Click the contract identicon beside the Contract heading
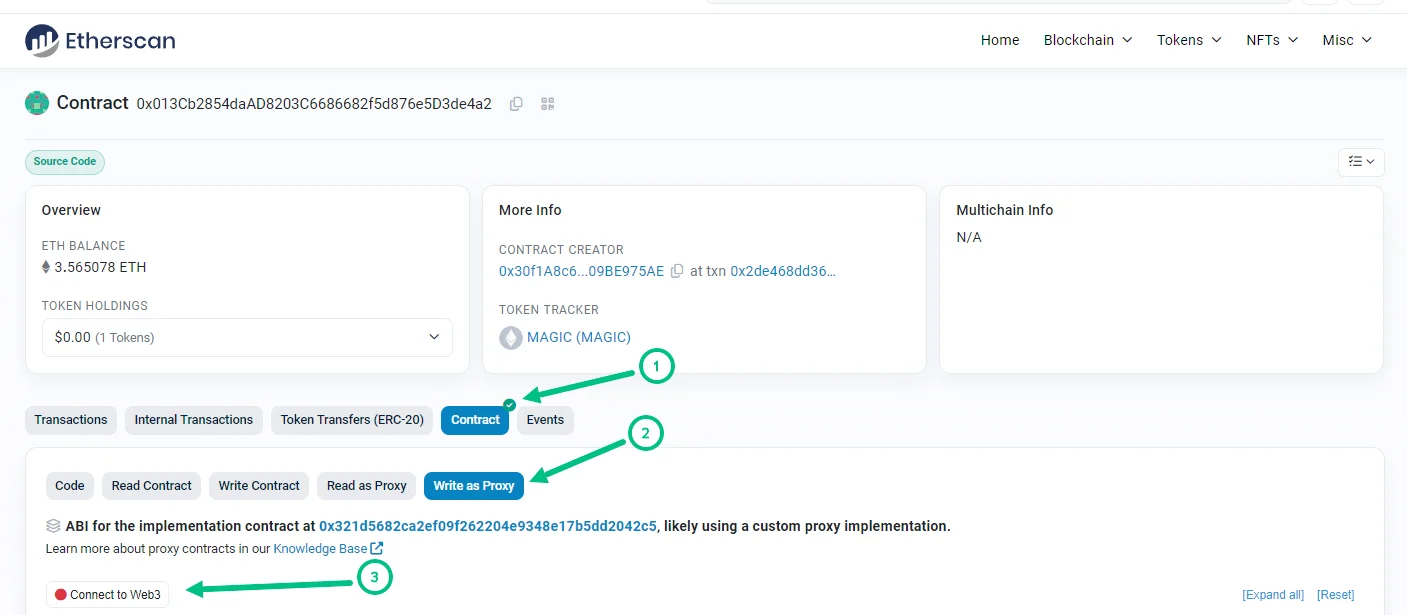Image resolution: width=1407 pixels, height=615 pixels. (37, 103)
